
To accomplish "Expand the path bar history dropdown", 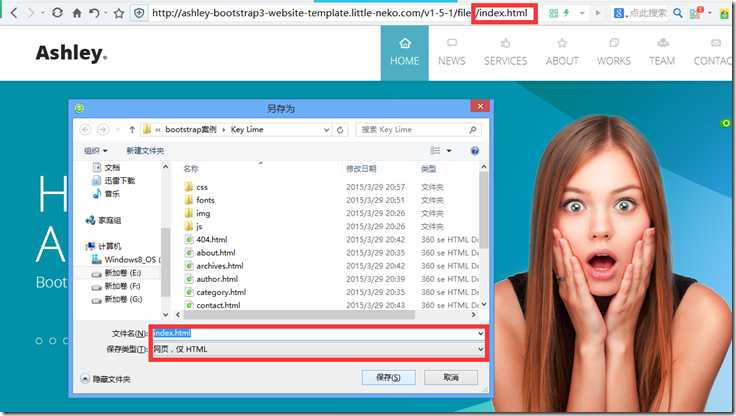I will [x=326, y=130].
